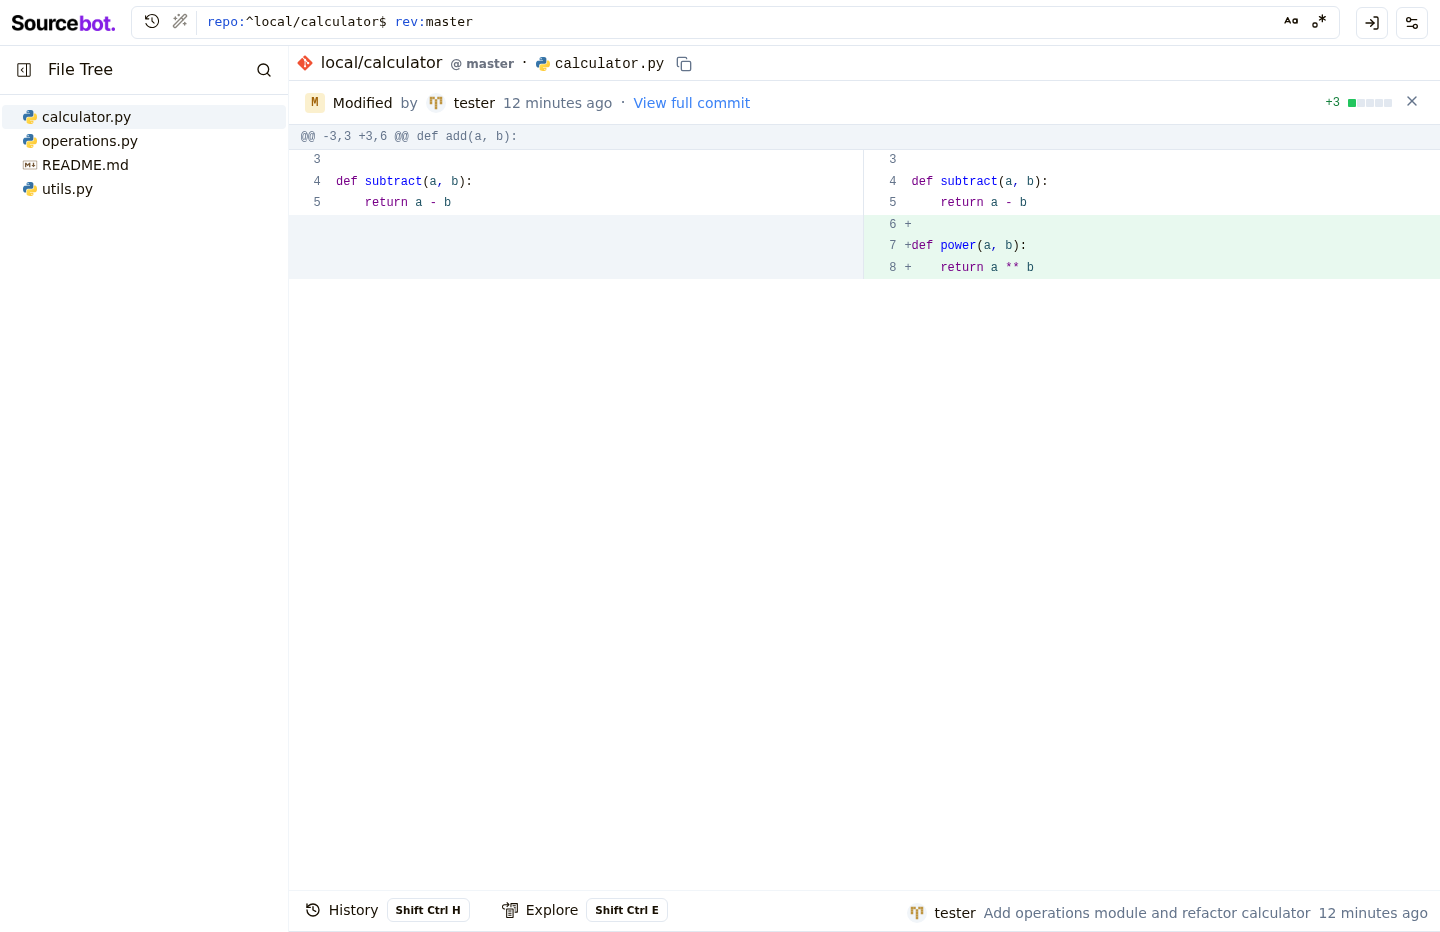Click the tester author name in the header
The image size is (1440, 932).
[474, 103]
